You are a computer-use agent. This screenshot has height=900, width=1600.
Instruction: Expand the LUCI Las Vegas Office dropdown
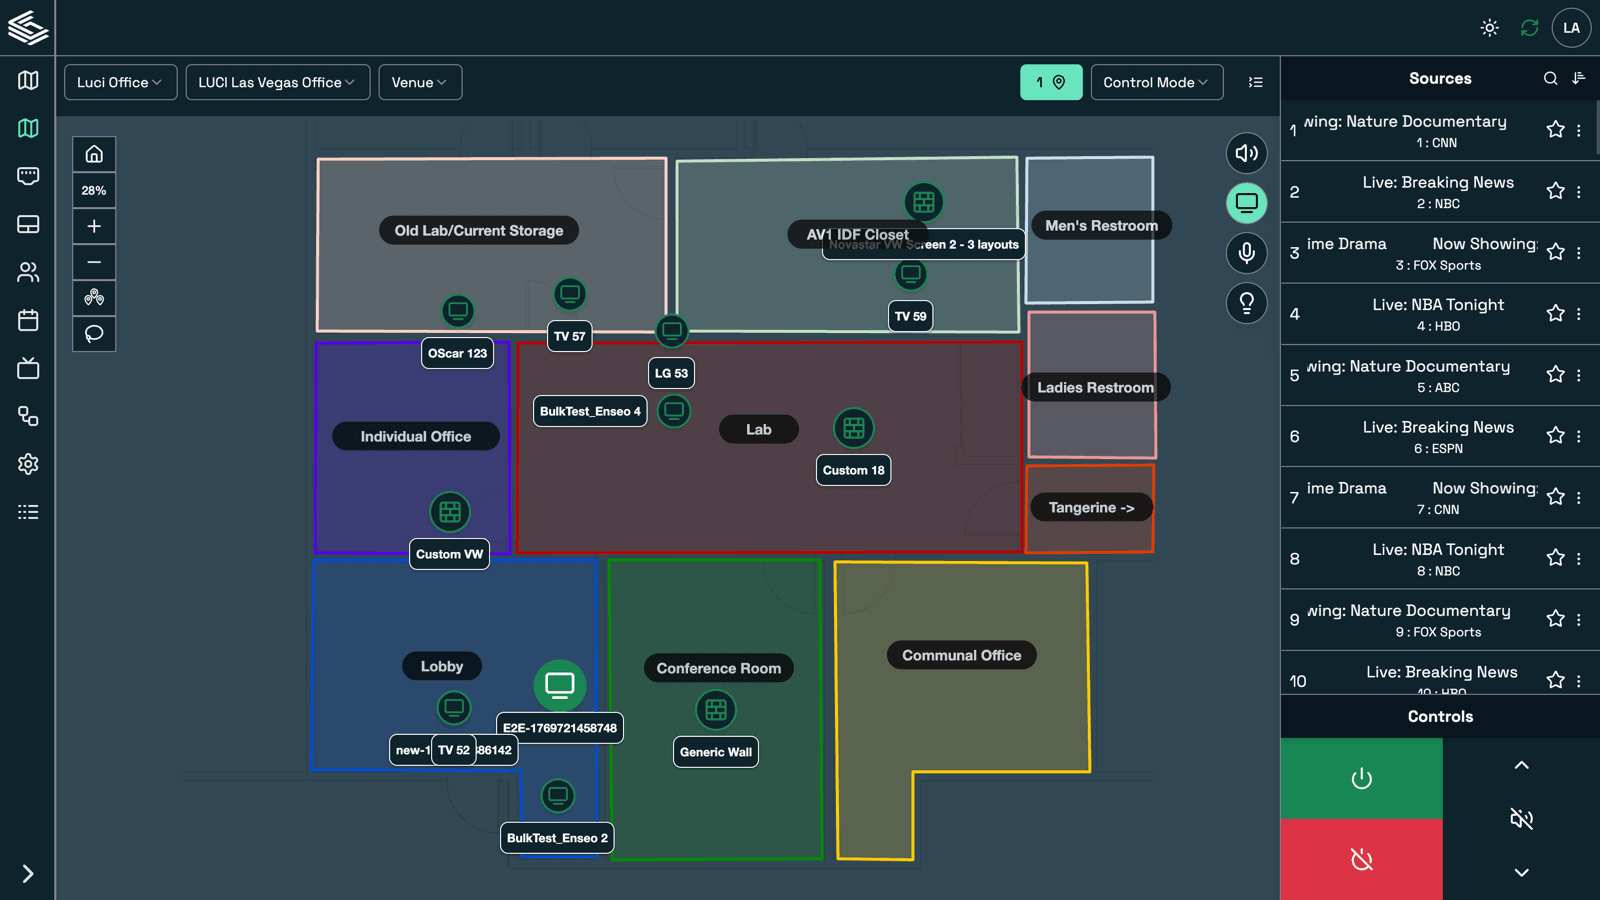pos(277,82)
